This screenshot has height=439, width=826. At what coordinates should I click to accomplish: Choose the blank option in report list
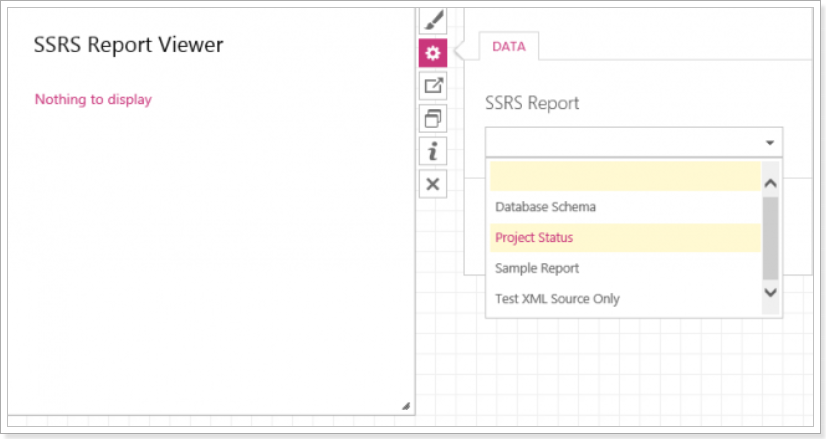(x=625, y=177)
